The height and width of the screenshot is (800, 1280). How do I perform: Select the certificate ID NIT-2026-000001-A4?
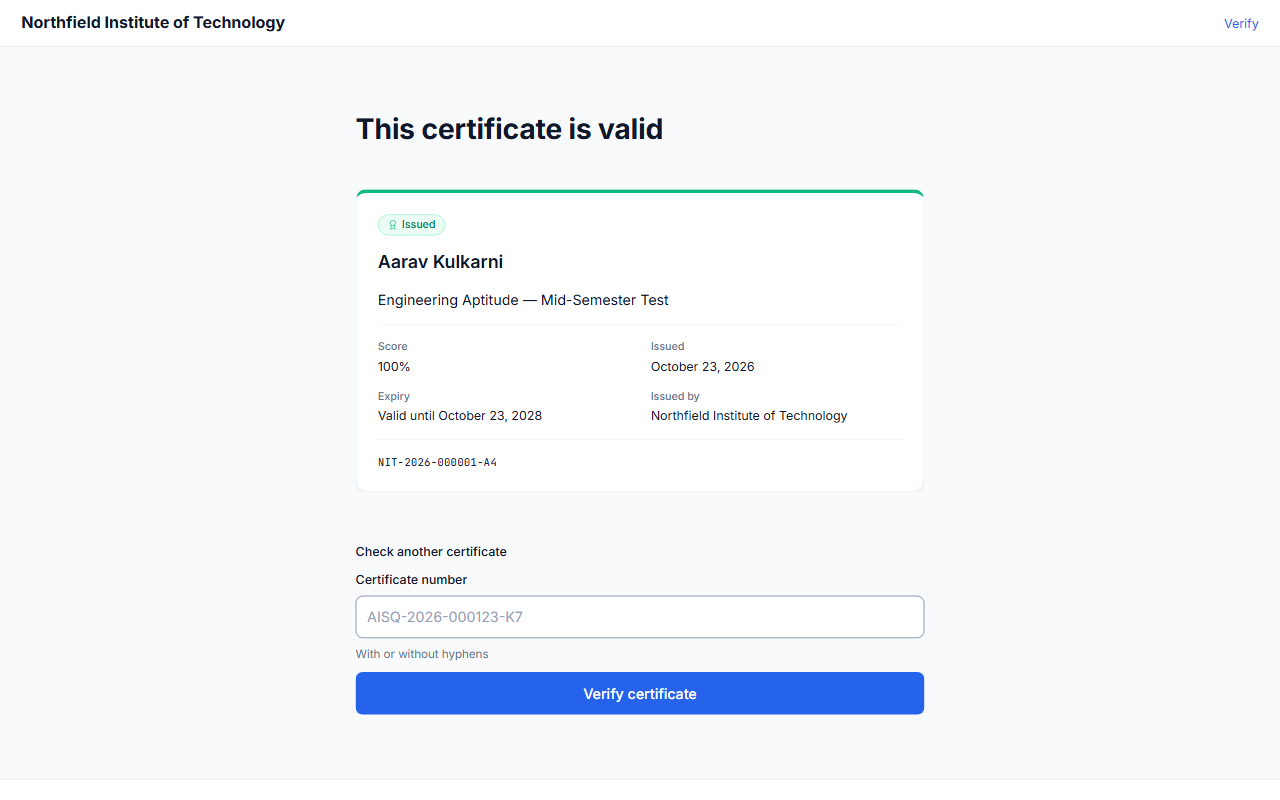[437, 463]
